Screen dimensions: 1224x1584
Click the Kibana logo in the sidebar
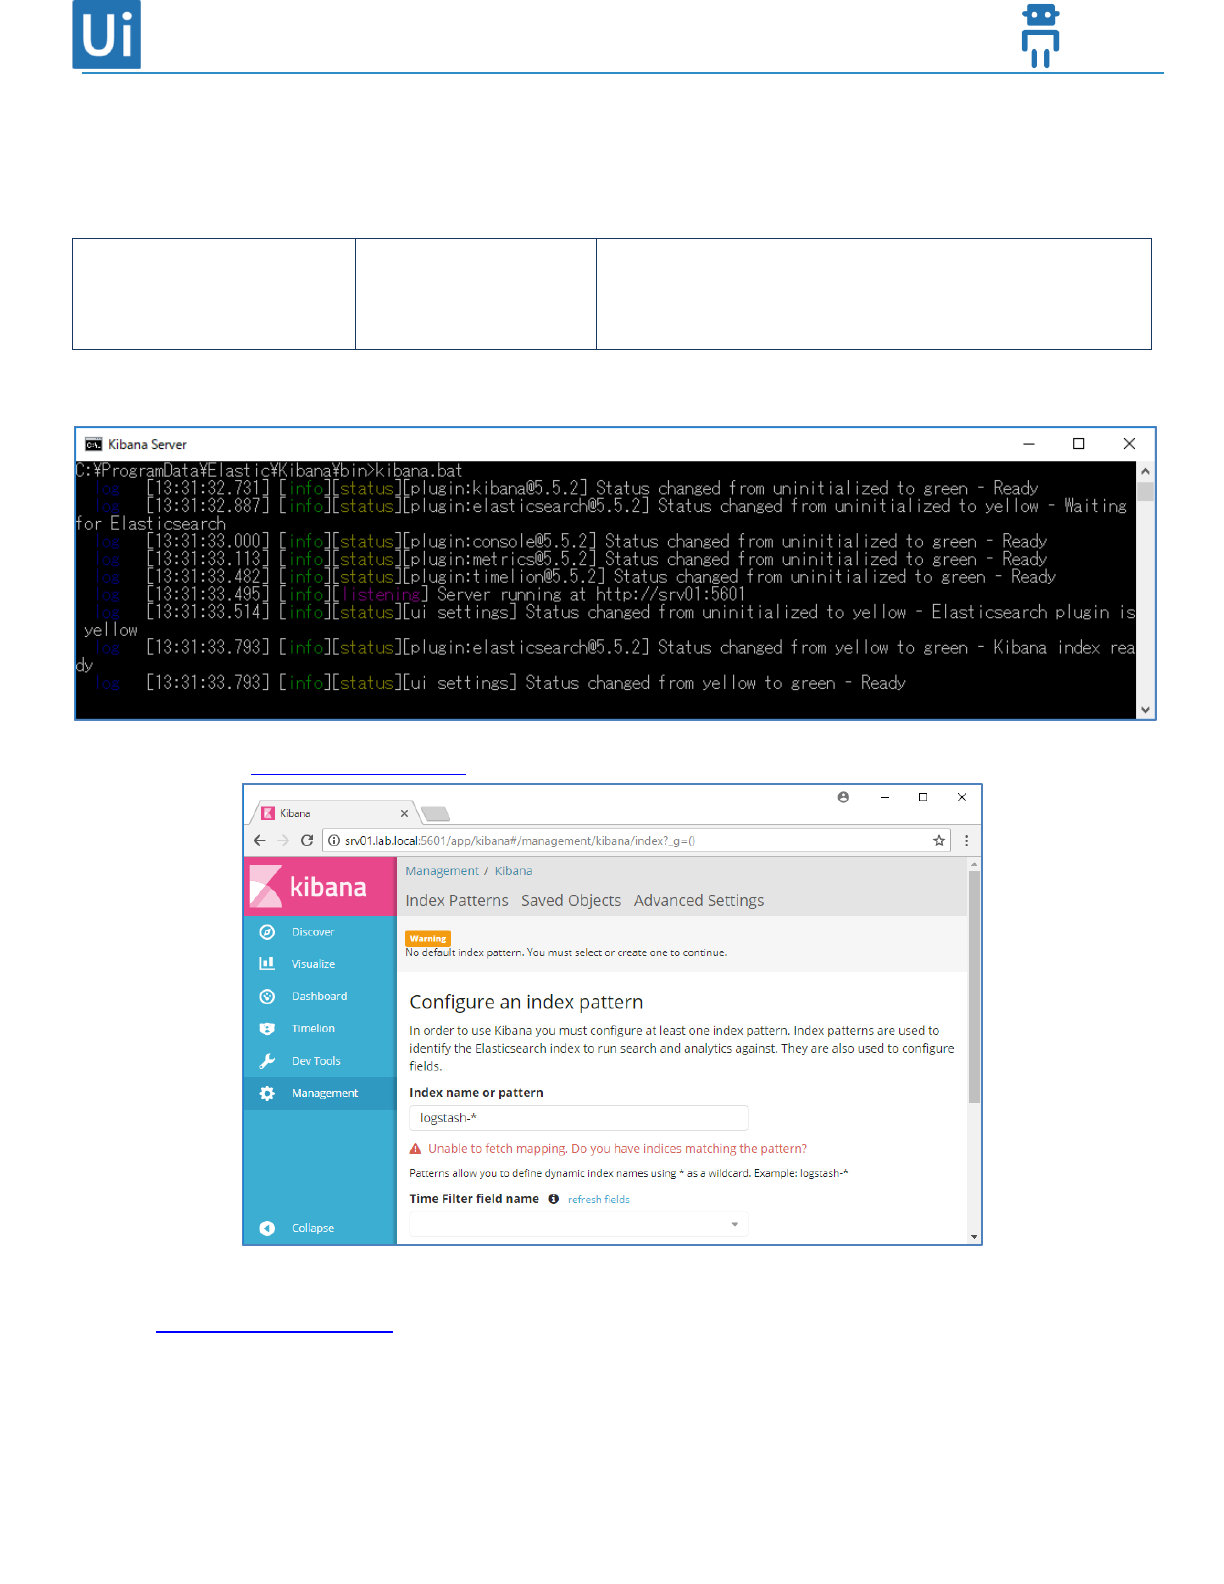tap(308, 887)
